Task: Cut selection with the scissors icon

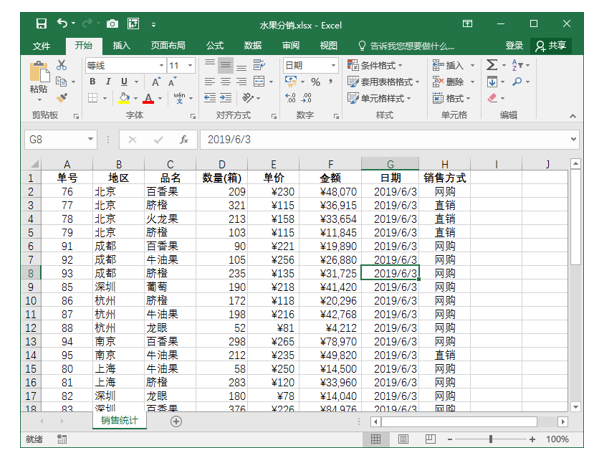Action: click(62, 65)
